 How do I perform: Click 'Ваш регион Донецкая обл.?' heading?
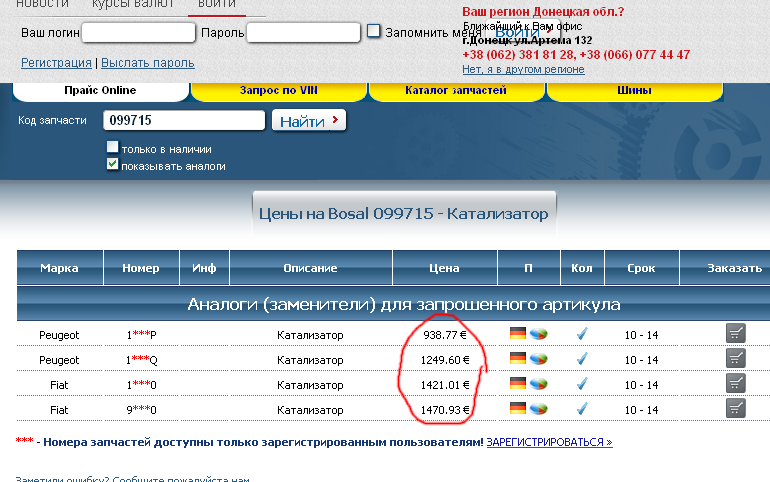(x=543, y=12)
